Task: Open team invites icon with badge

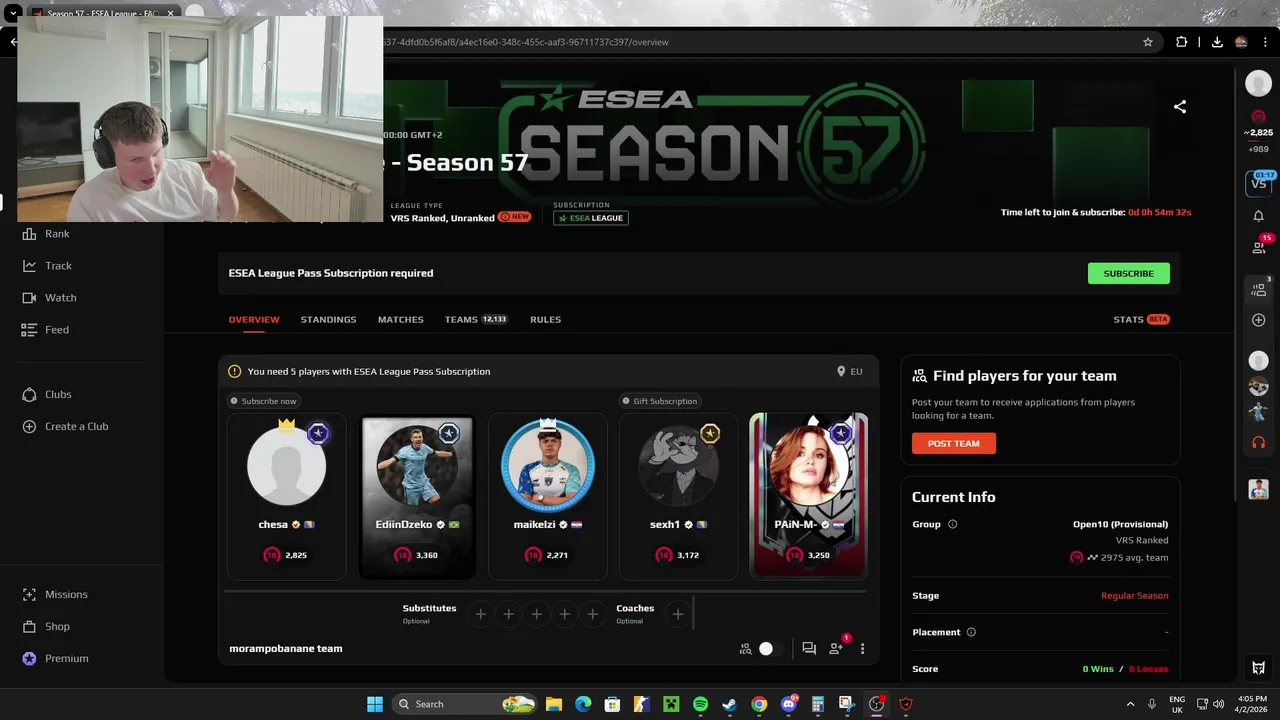Action: (x=836, y=648)
